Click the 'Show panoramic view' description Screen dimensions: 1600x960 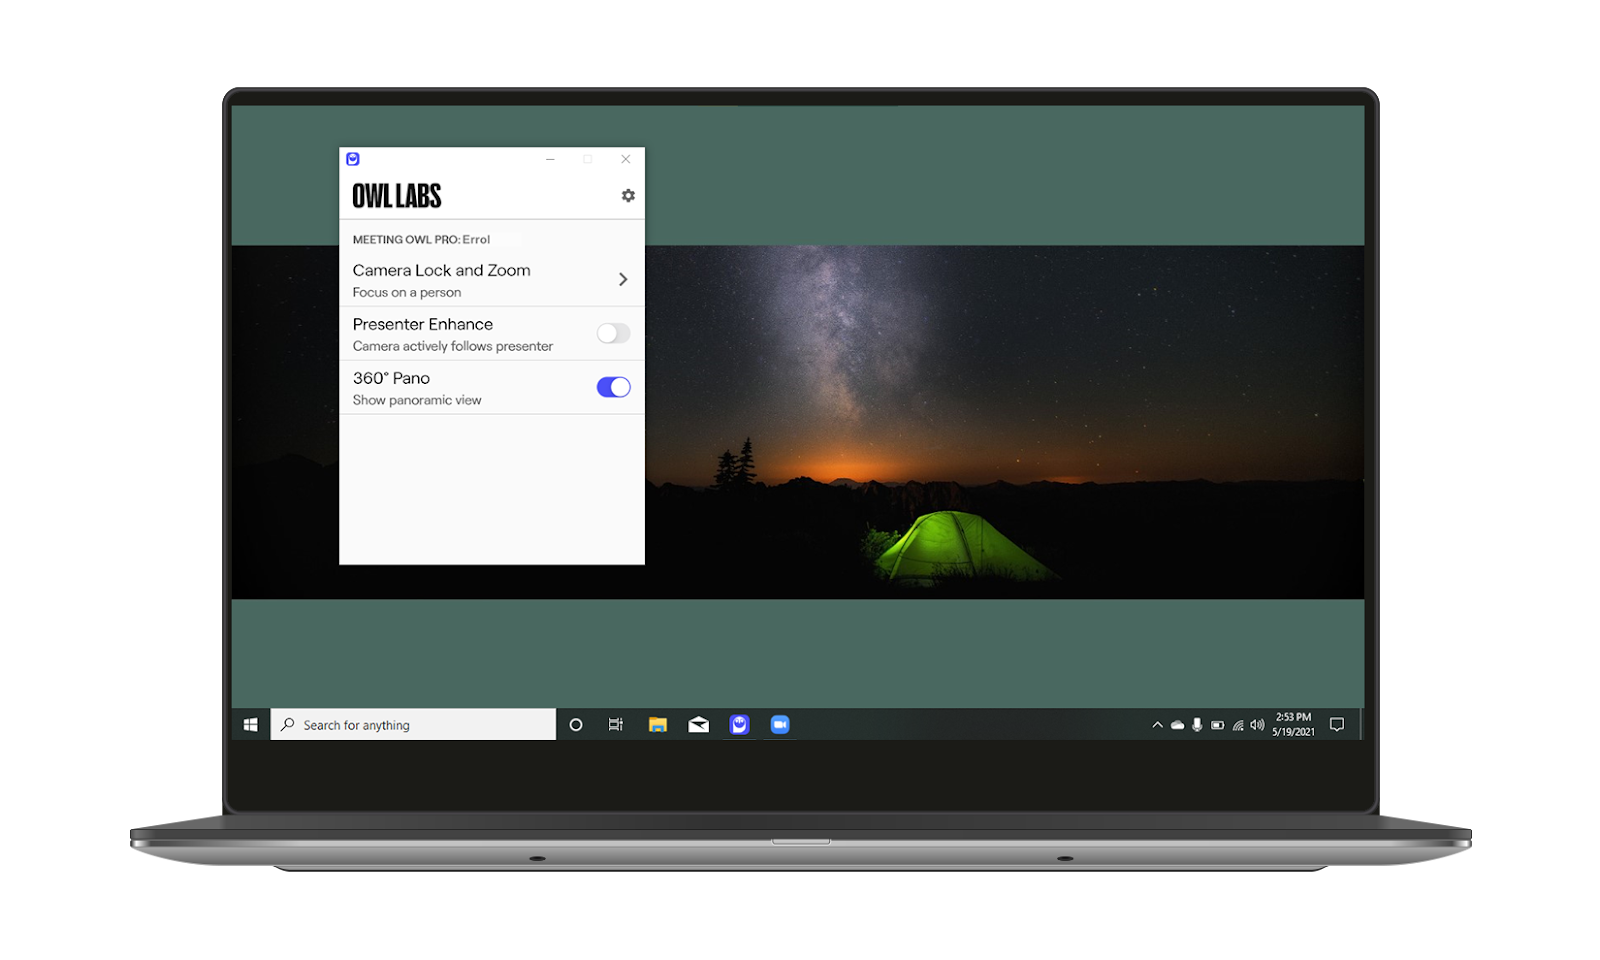pyautogui.click(x=417, y=401)
